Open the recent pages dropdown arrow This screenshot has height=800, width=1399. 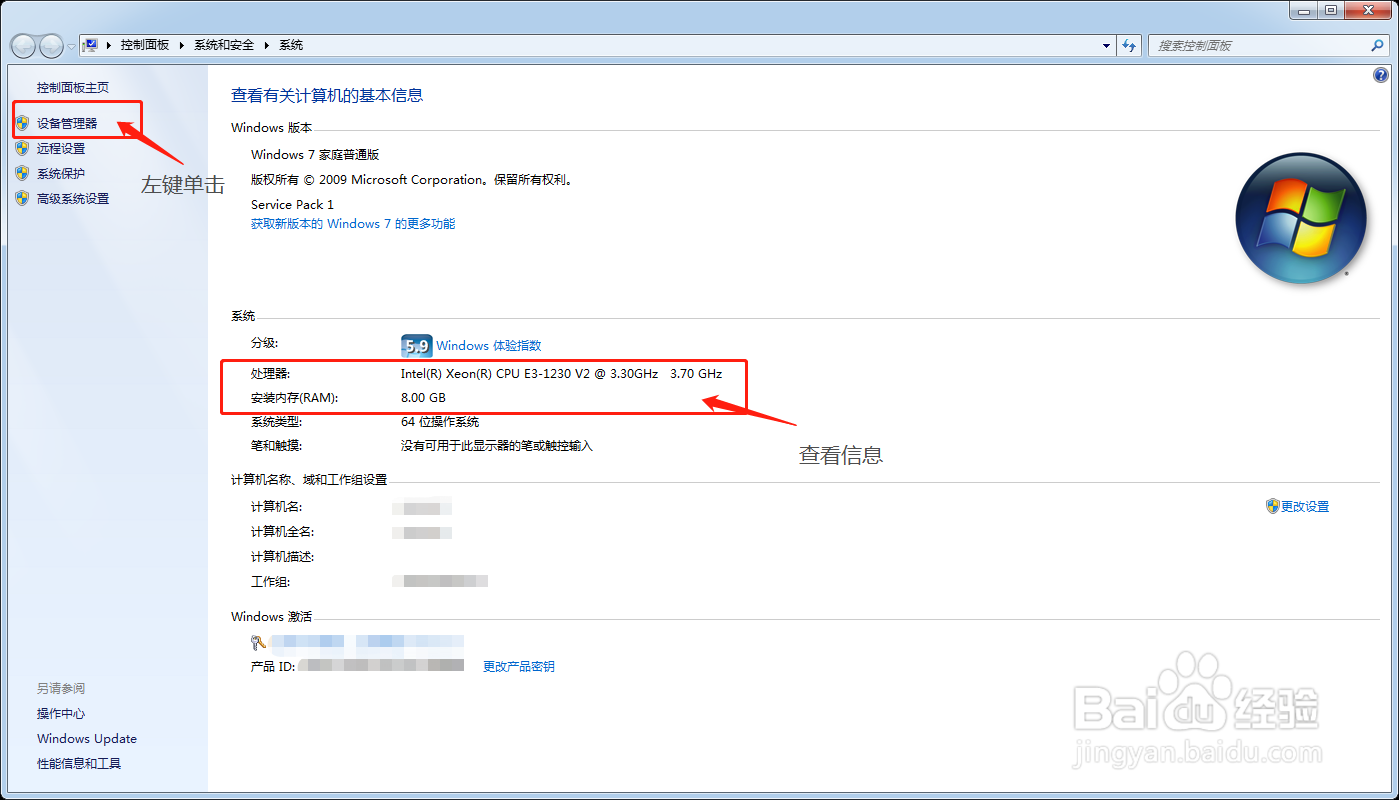tap(71, 46)
